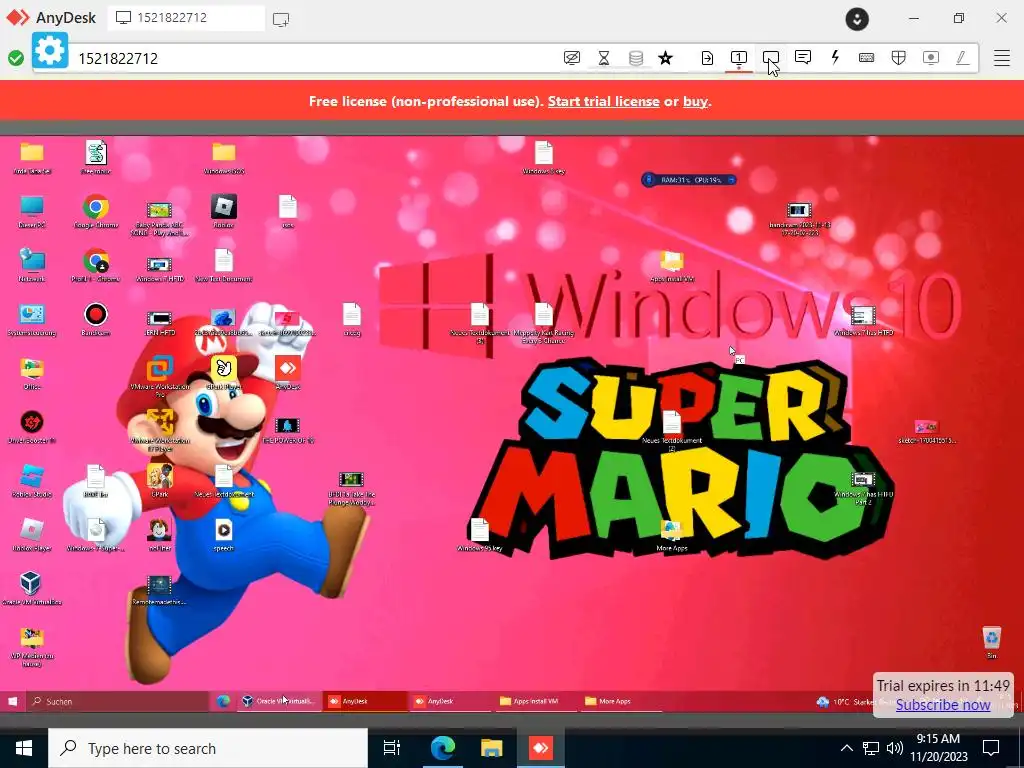1024x768 pixels.
Task: Select the Office folder on remote desktop
Action: 31,374
